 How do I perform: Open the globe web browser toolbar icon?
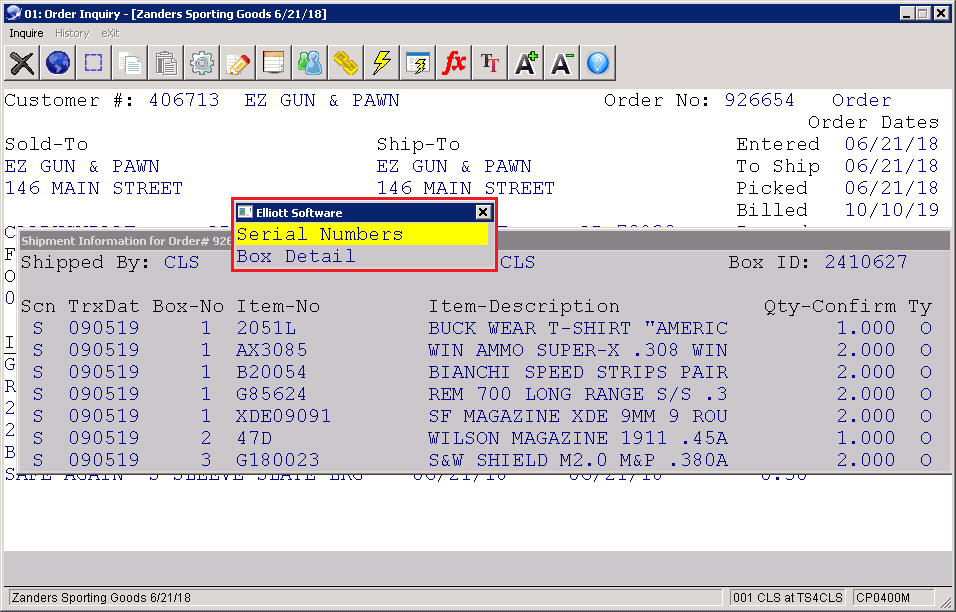(58, 63)
